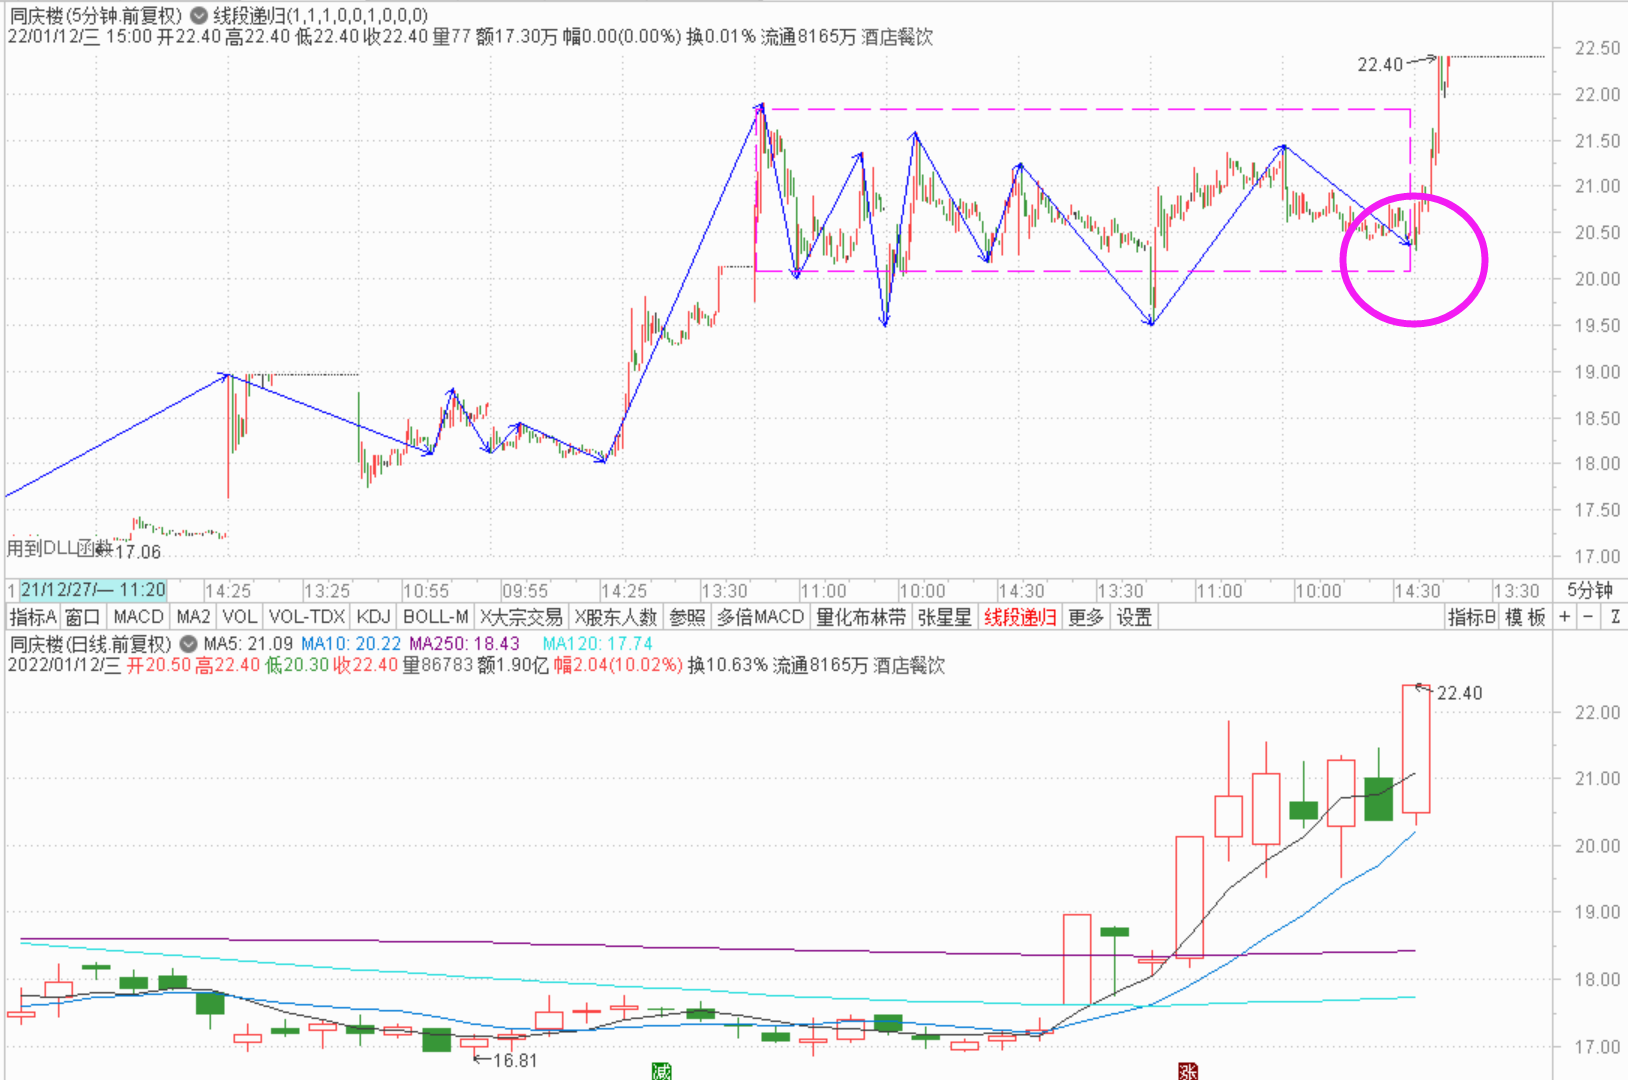Switch to VOL-TDX indicator

pos(306,617)
